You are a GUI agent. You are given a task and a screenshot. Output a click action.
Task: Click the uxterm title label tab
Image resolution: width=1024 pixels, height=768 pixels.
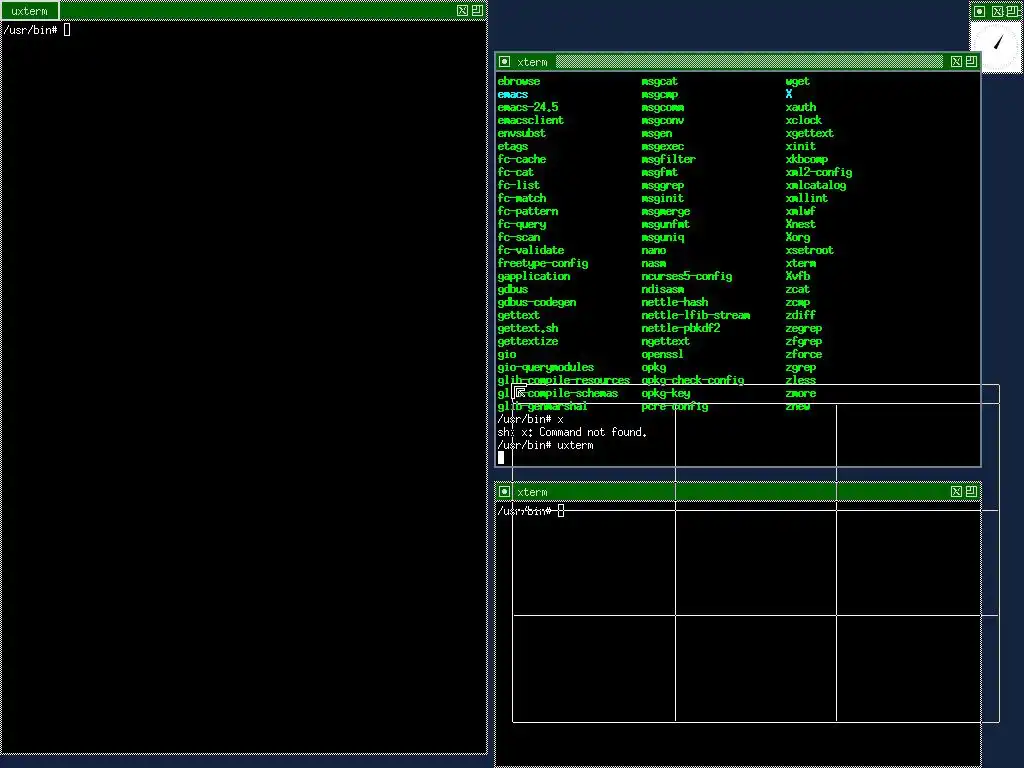pos(29,11)
